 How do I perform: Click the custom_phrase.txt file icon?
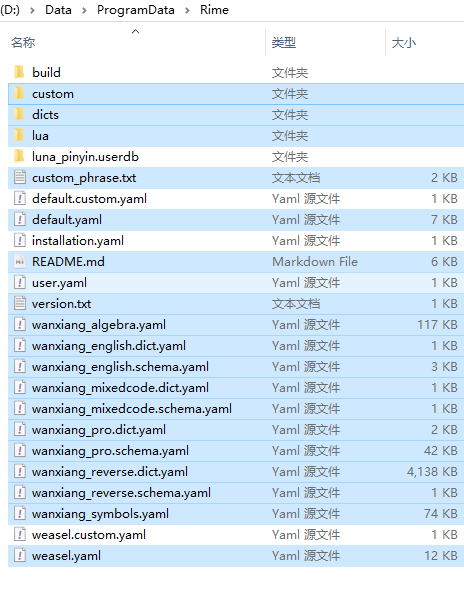(x=20, y=177)
